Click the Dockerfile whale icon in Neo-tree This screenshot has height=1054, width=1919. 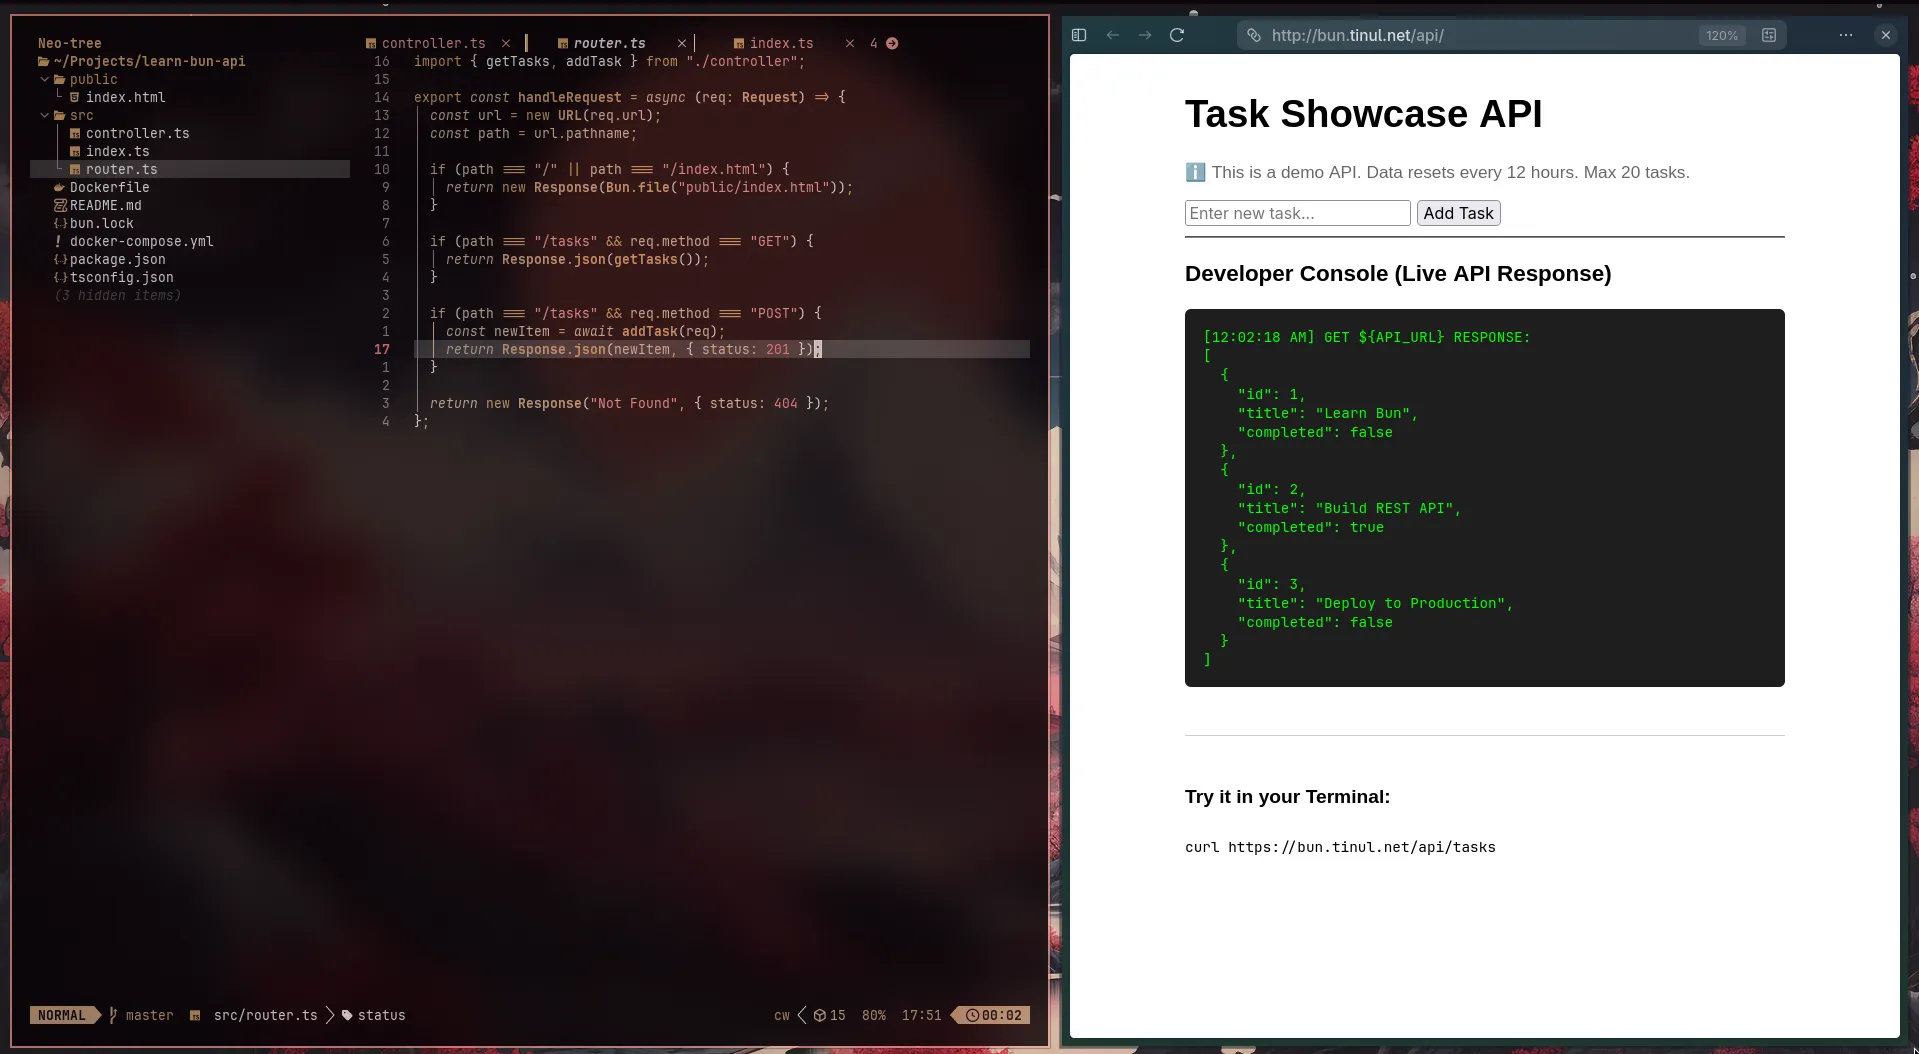coord(60,187)
